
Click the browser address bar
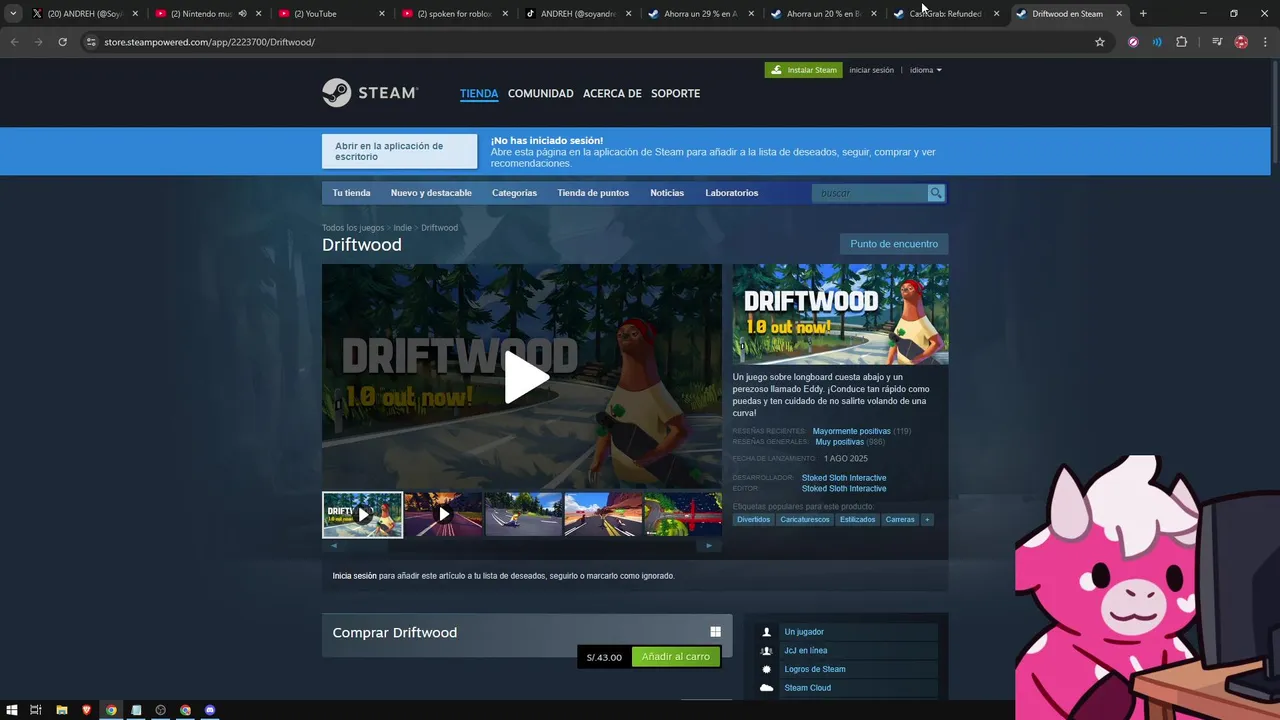[x=590, y=42]
